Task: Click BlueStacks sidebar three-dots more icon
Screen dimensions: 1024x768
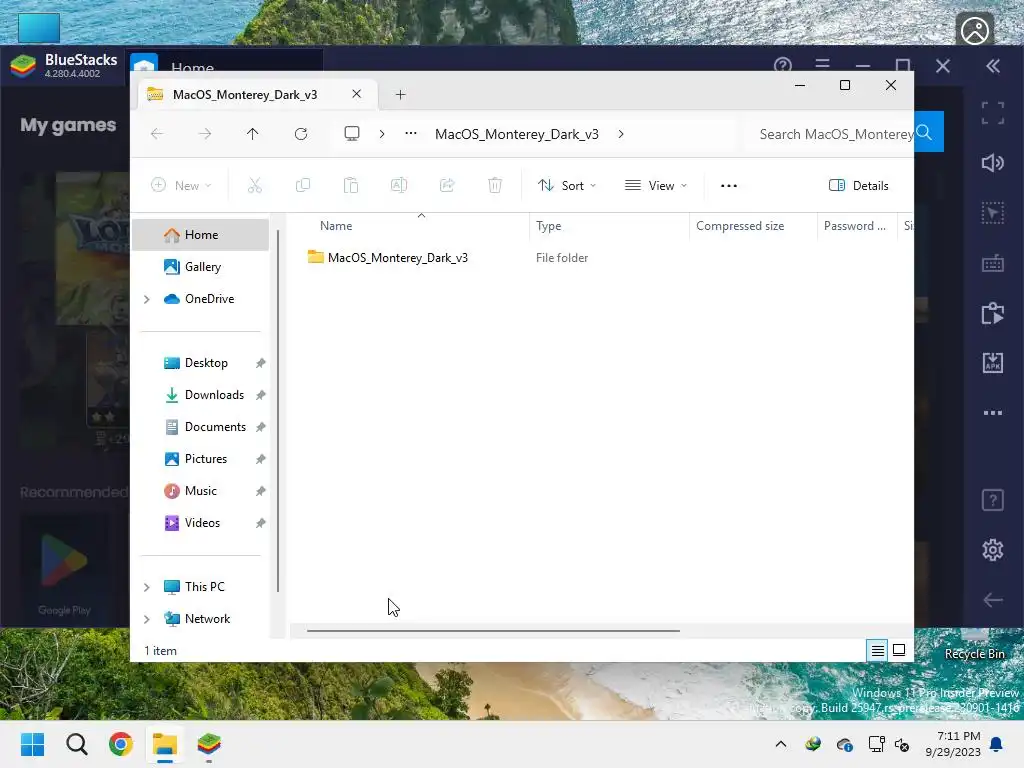Action: [993, 413]
